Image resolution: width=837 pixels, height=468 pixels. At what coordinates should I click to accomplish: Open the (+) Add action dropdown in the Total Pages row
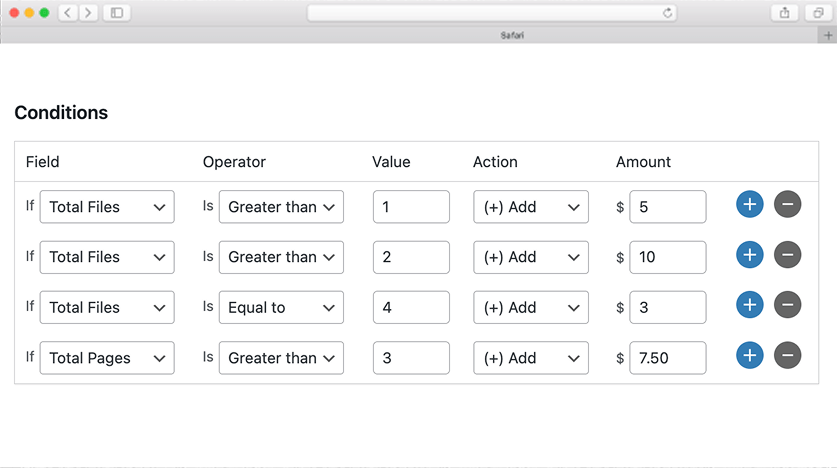coord(531,358)
